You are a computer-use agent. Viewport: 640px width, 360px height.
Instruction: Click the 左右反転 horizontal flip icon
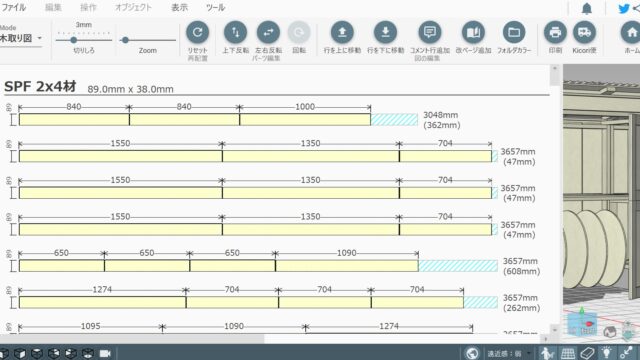pos(268,32)
